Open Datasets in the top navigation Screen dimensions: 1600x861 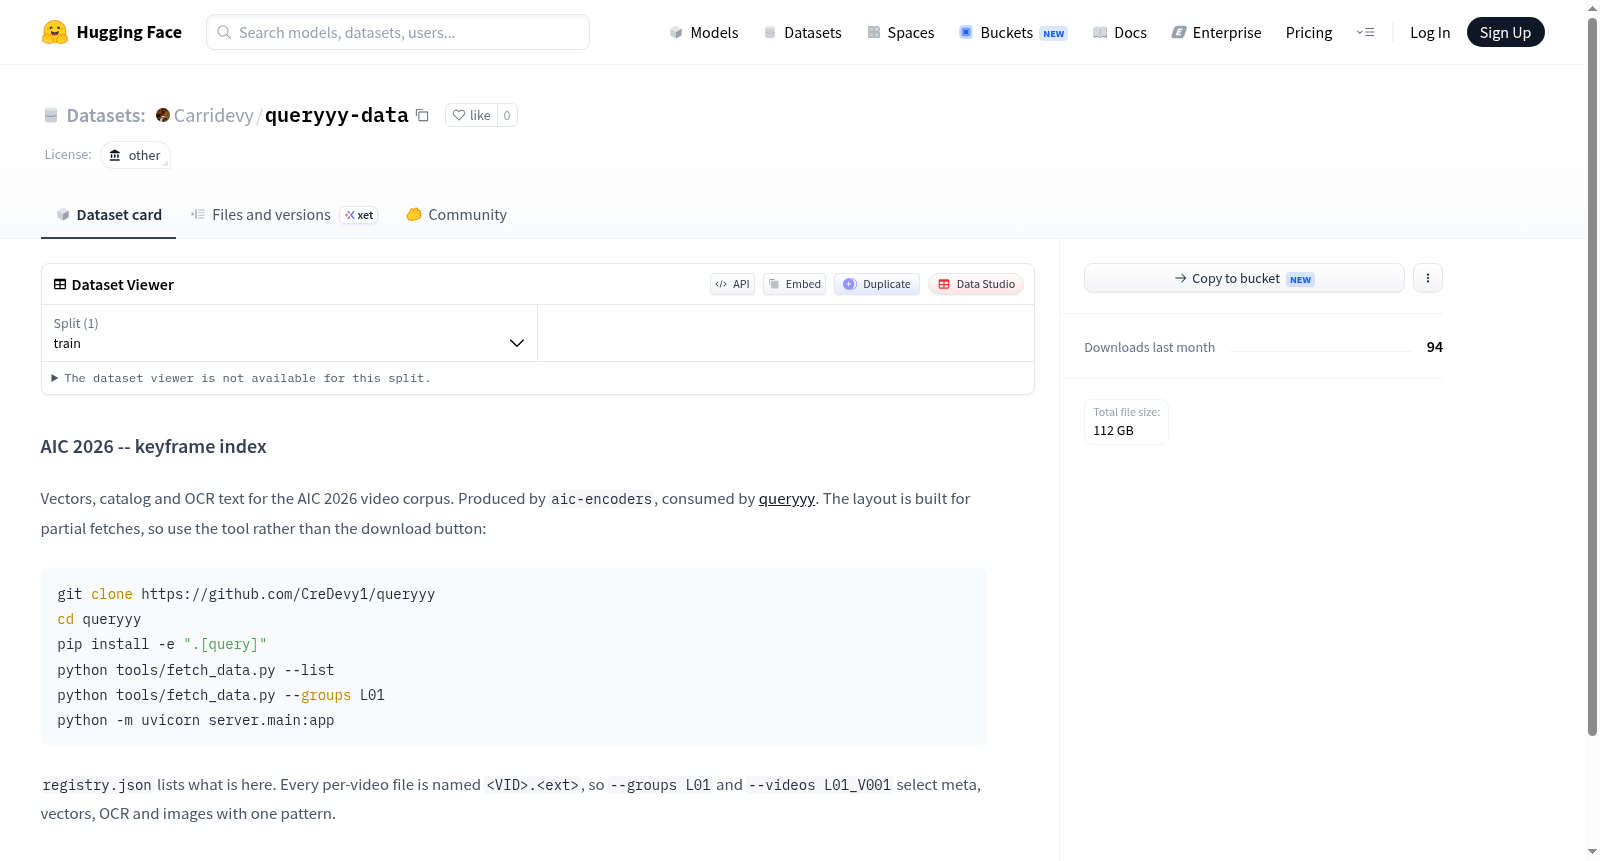[x=802, y=32]
